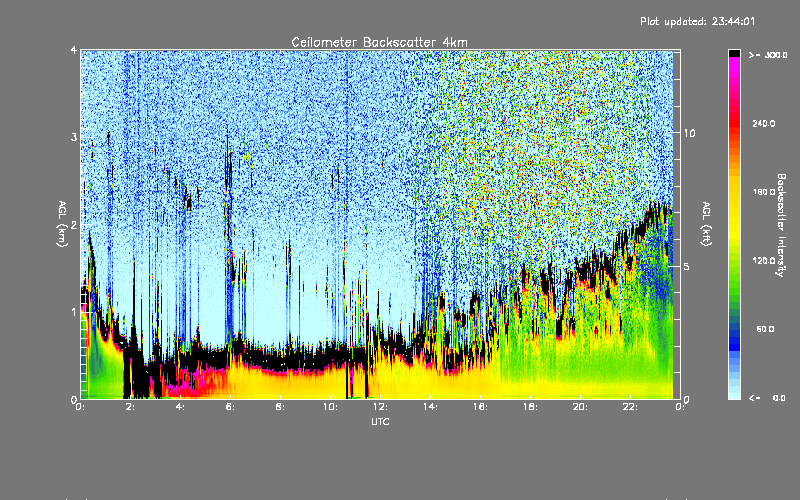Click the 2 km tick on left axis
The height and width of the screenshot is (500, 800).
(x=74, y=224)
